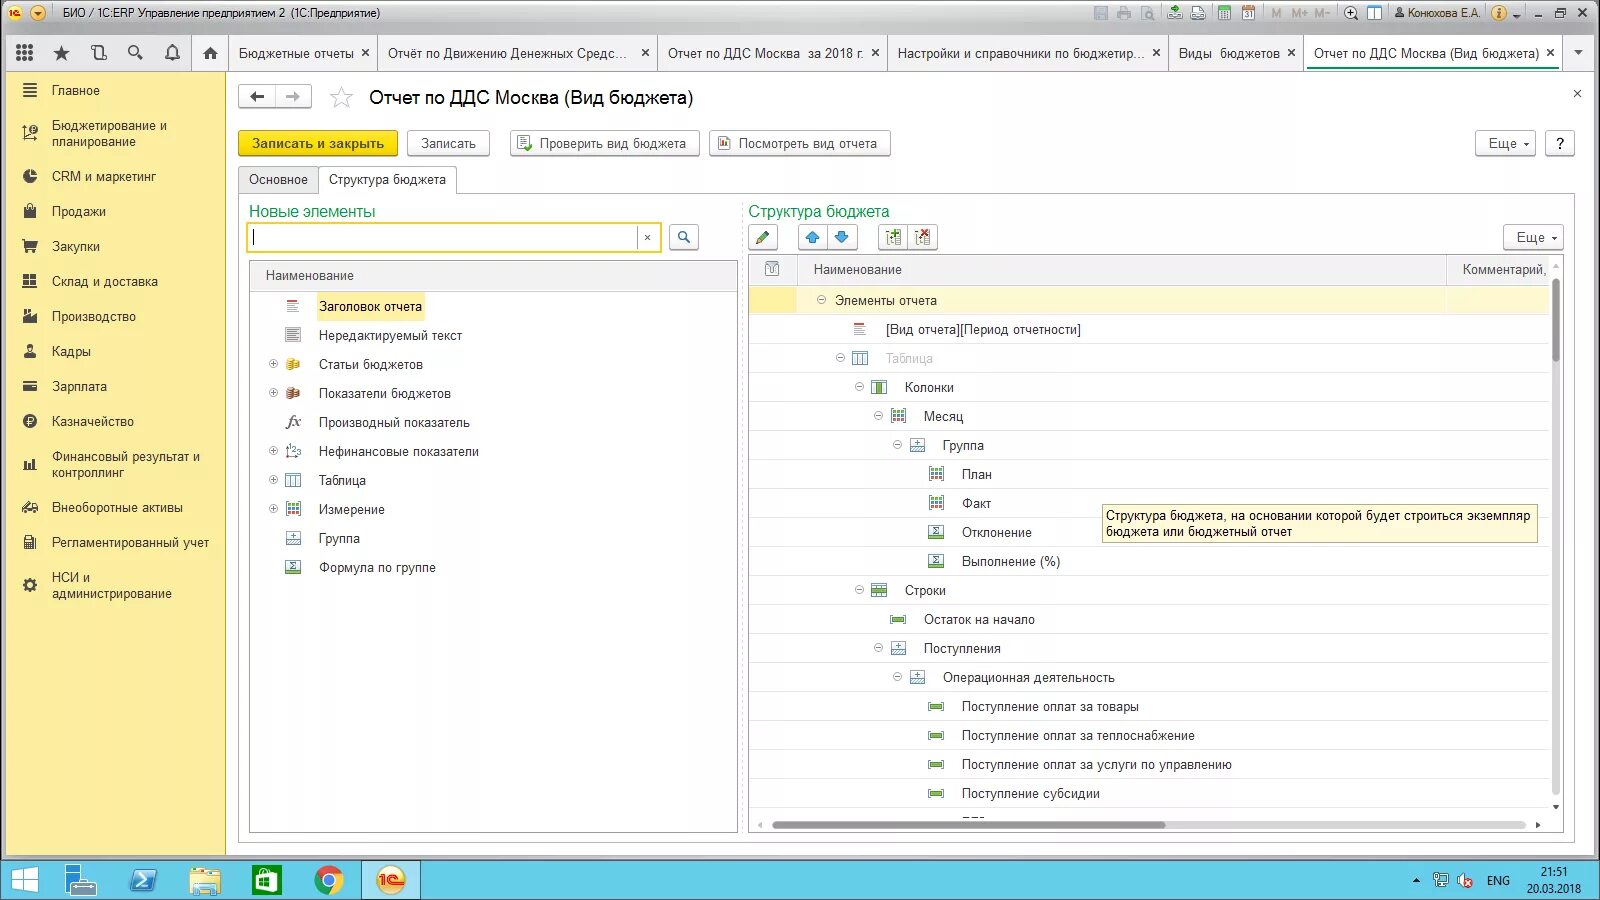Open Еще dropdown in structure toolbar
Screen dimensions: 1600x900
click(1533, 237)
